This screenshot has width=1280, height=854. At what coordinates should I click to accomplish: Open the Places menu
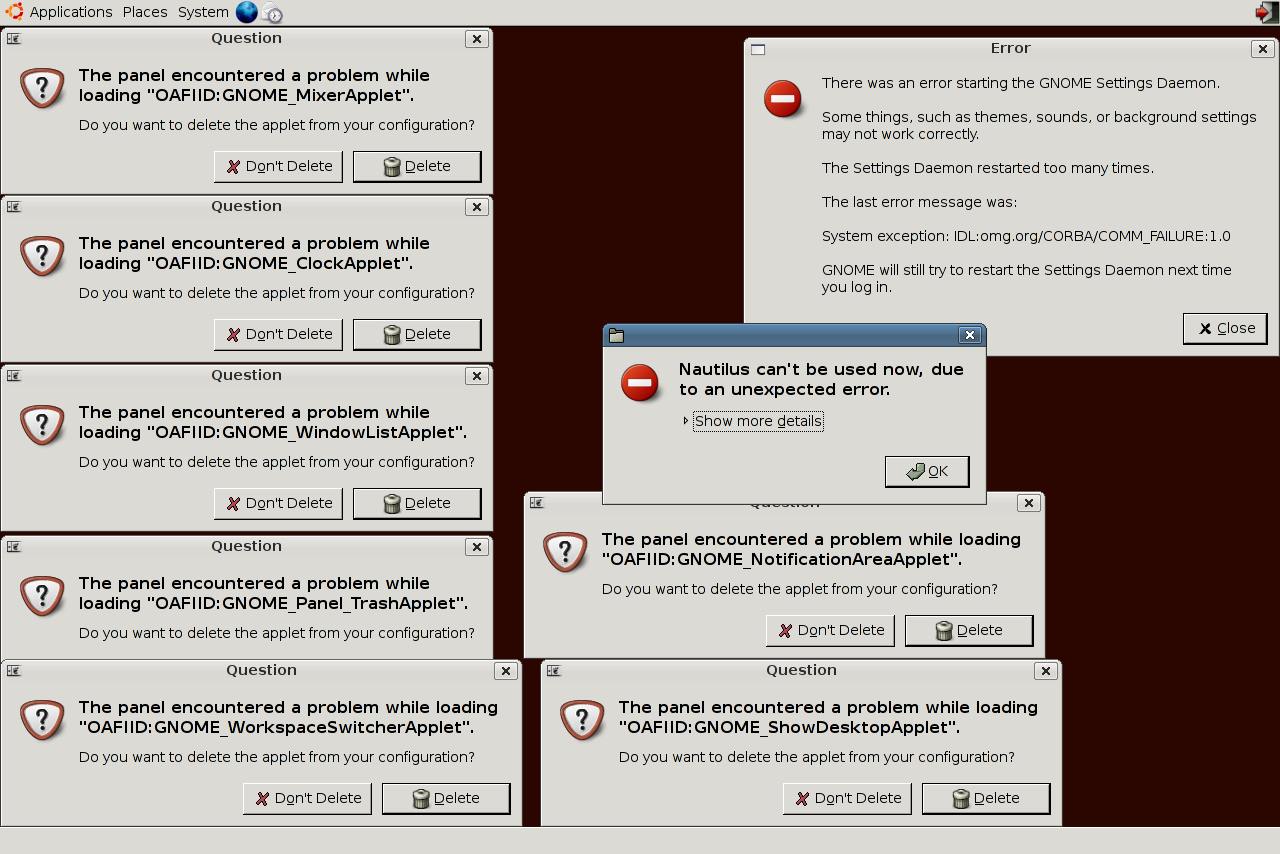click(x=145, y=12)
